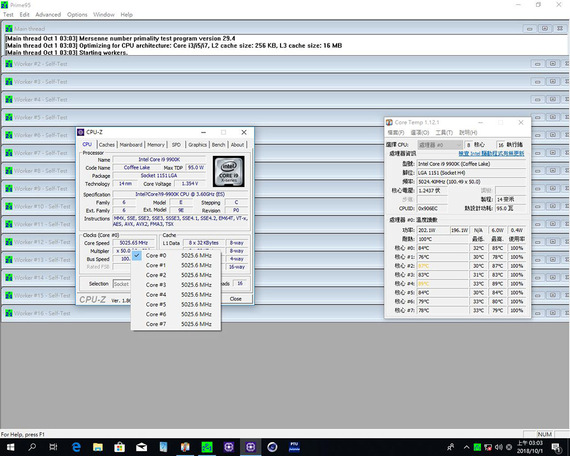Click the Intel driver update link in Core Temp
This screenshot has width=570, height=456.
pos(491,153)
